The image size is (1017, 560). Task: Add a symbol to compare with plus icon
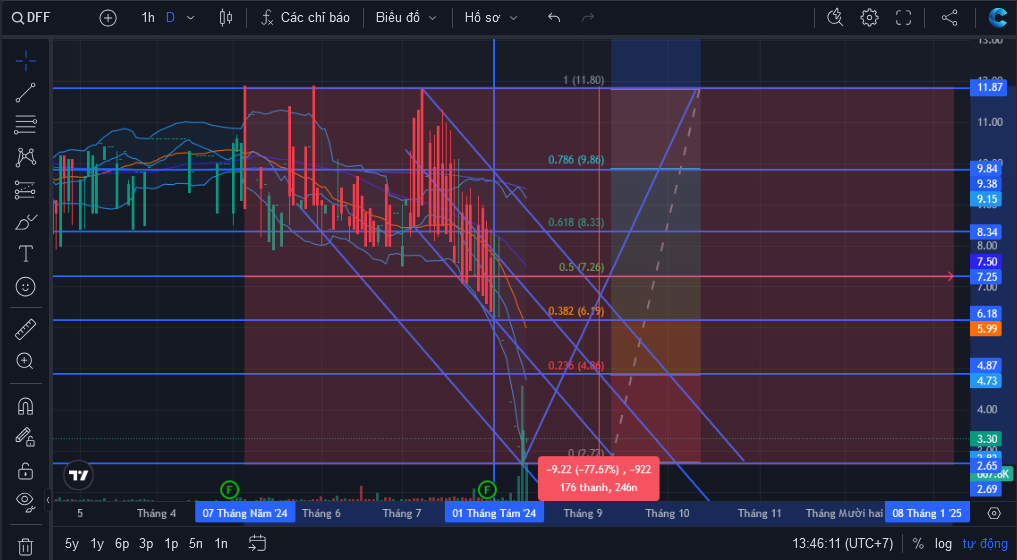pos(108,18)
